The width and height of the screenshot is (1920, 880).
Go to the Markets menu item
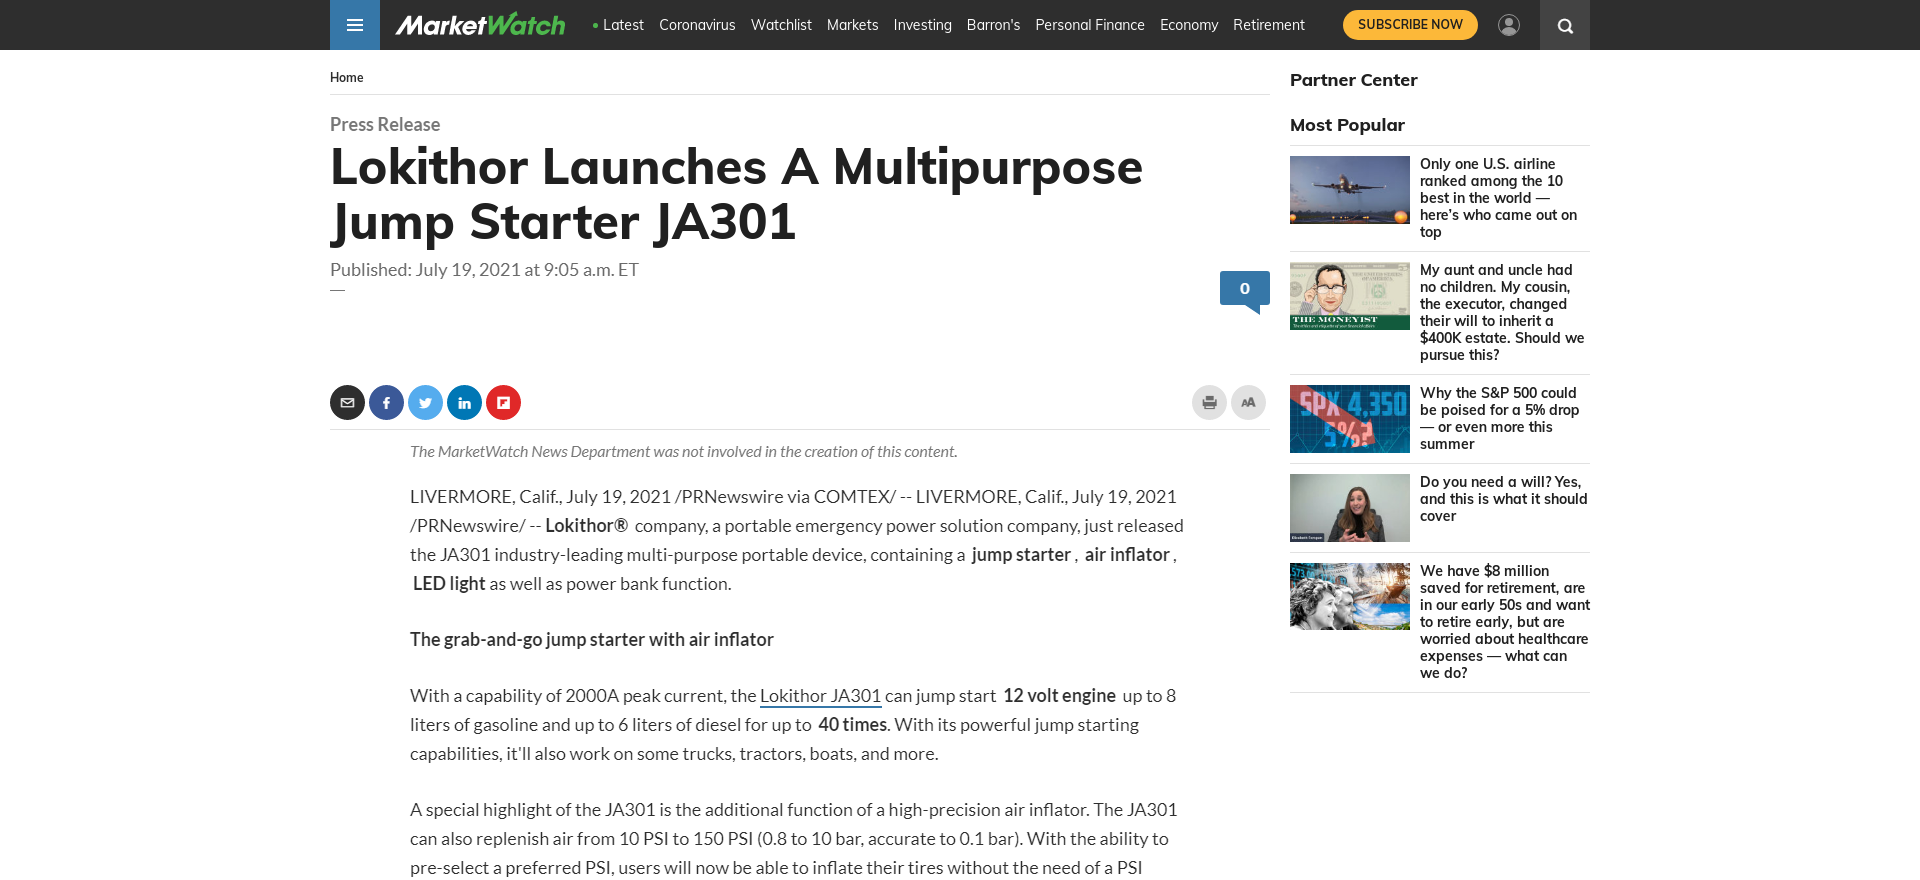click(852, 25)
